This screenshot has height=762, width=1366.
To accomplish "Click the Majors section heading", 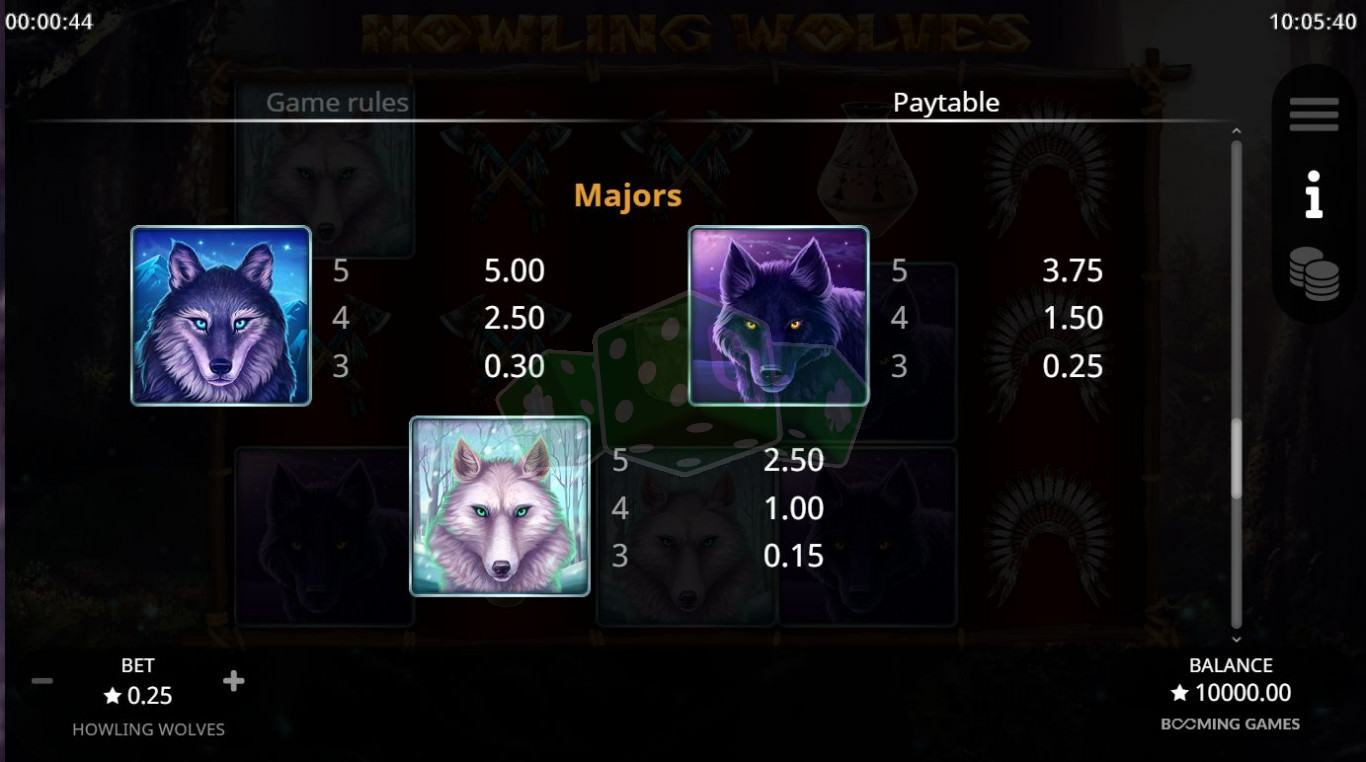I will pos(628,195).
